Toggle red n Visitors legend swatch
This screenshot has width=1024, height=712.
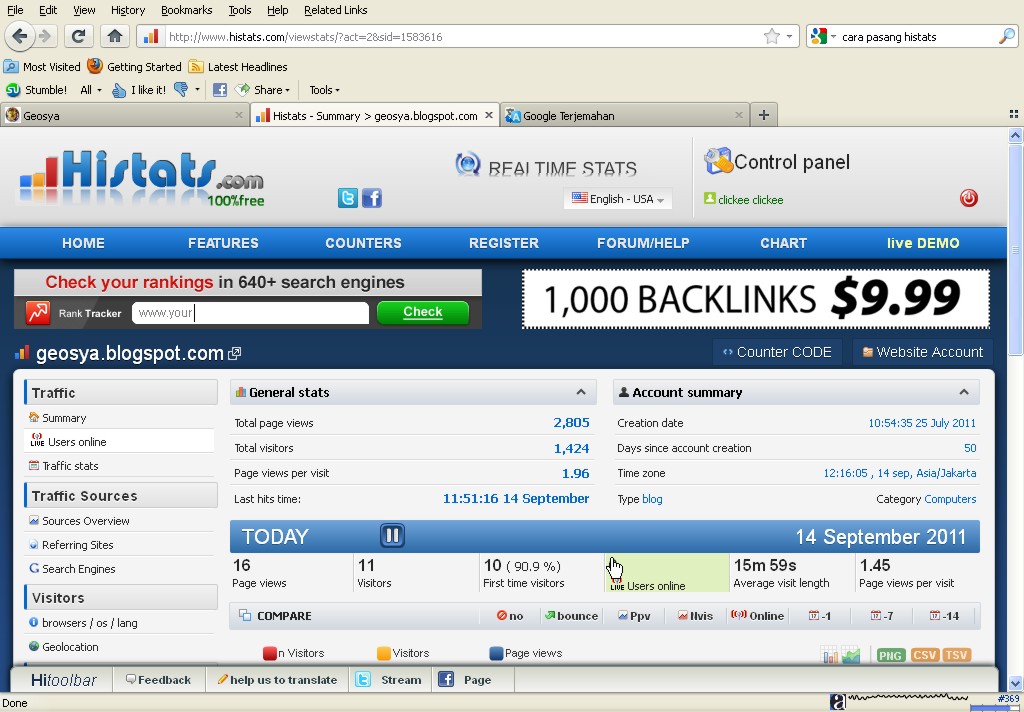270,653
